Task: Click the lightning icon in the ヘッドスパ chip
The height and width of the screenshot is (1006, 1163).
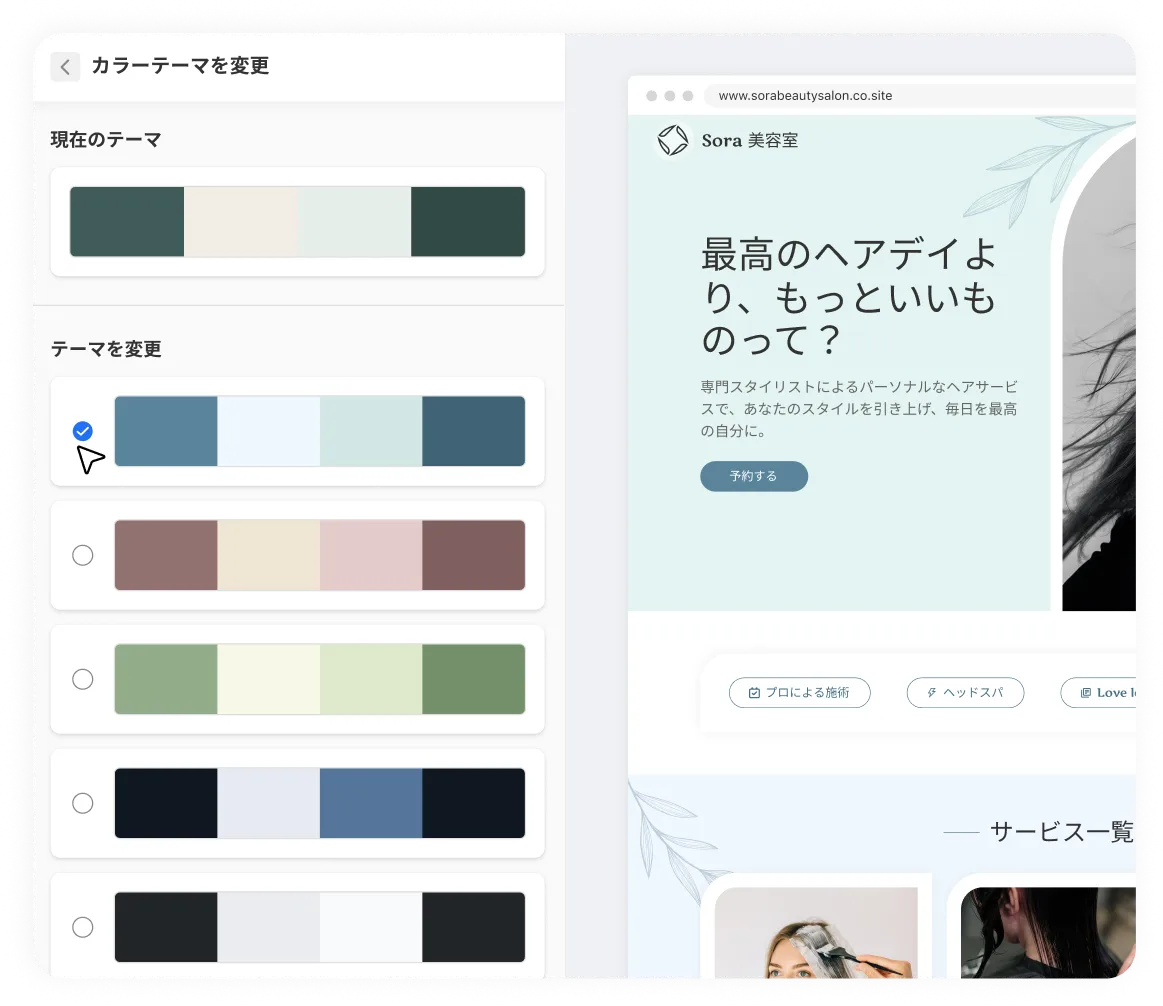Action: click(934, 692)
